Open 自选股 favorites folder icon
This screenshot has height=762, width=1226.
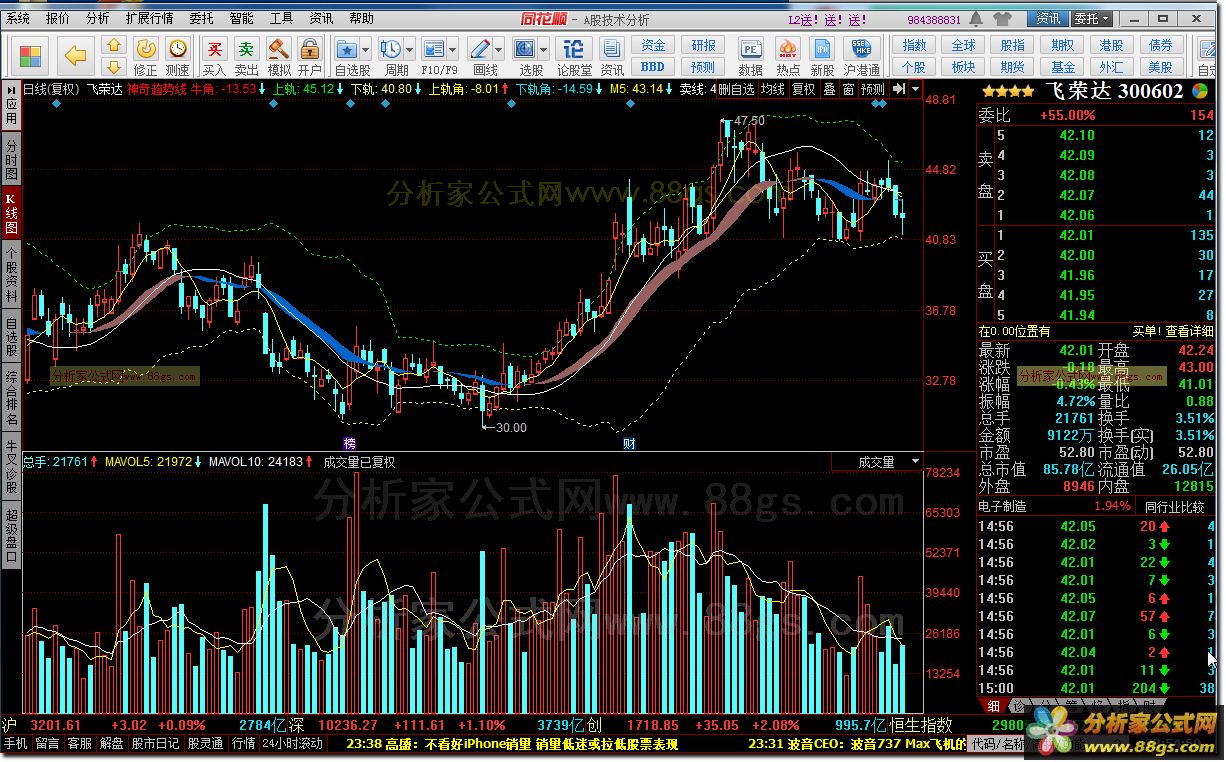pyautogui.click(x=347, y=49)
